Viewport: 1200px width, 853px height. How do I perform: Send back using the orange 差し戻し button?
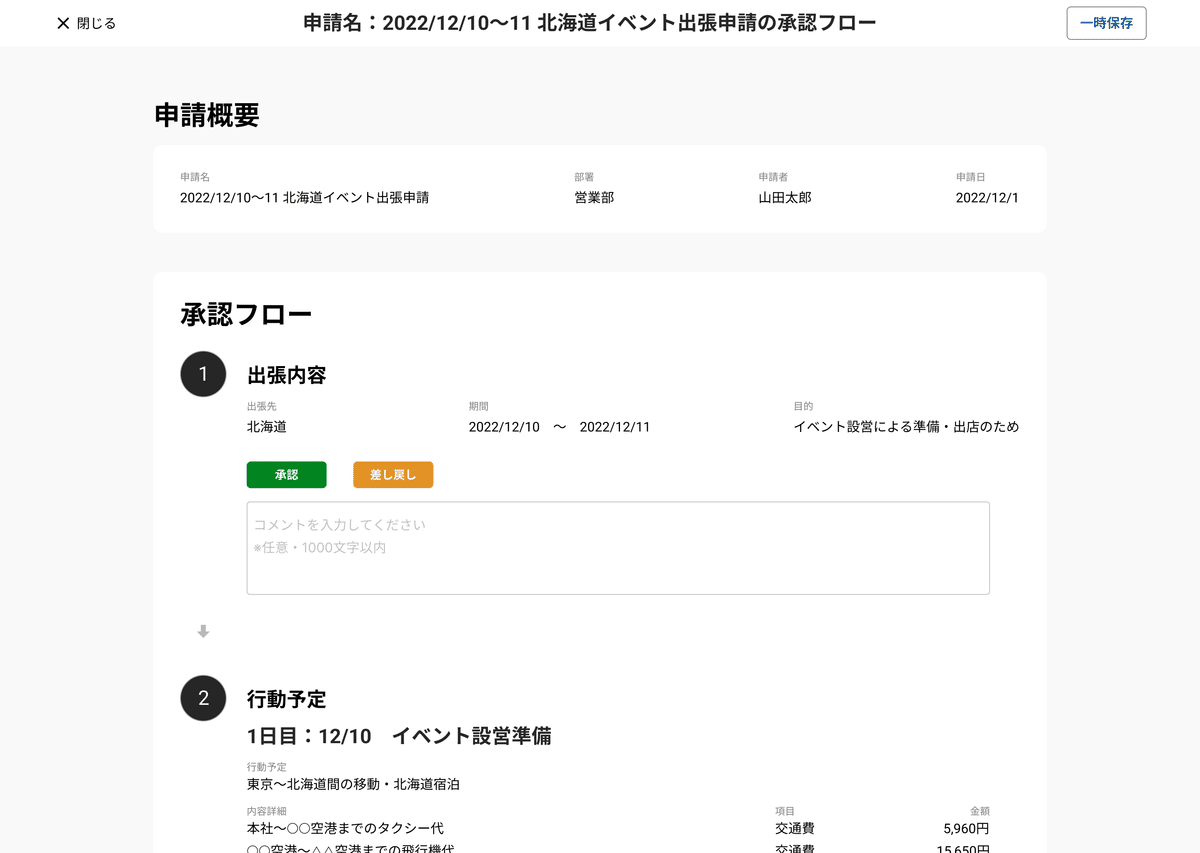click(x=393, y=475)
